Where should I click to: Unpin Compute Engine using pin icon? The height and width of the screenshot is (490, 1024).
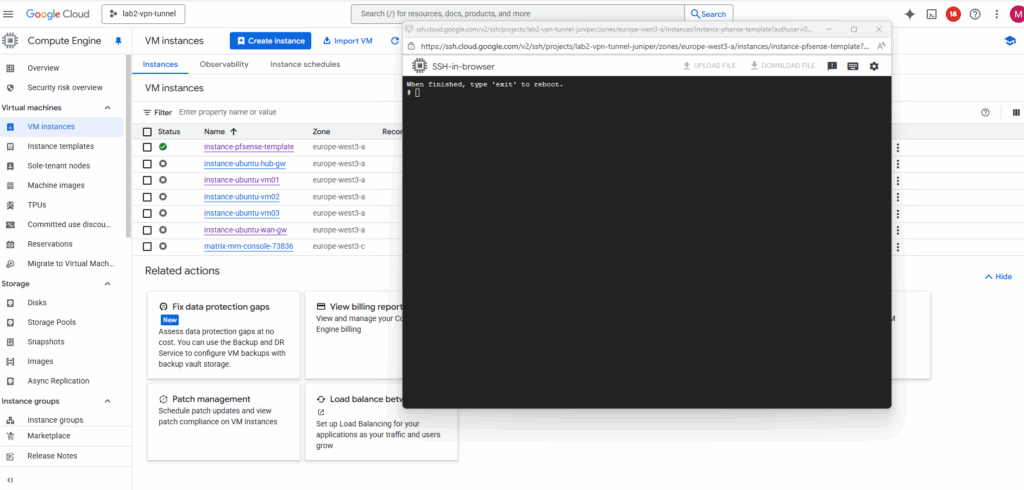pyautogui.click(x=118, y=41)
